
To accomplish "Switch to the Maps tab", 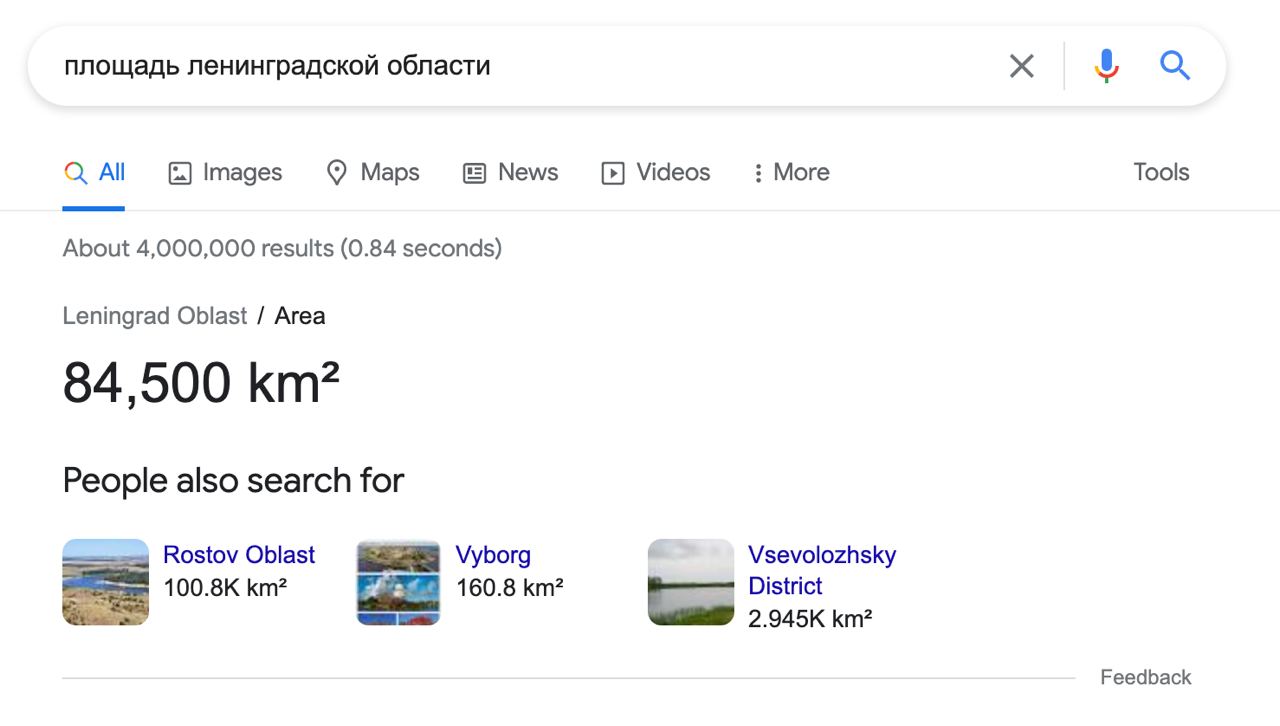I will tap(373, 172).
